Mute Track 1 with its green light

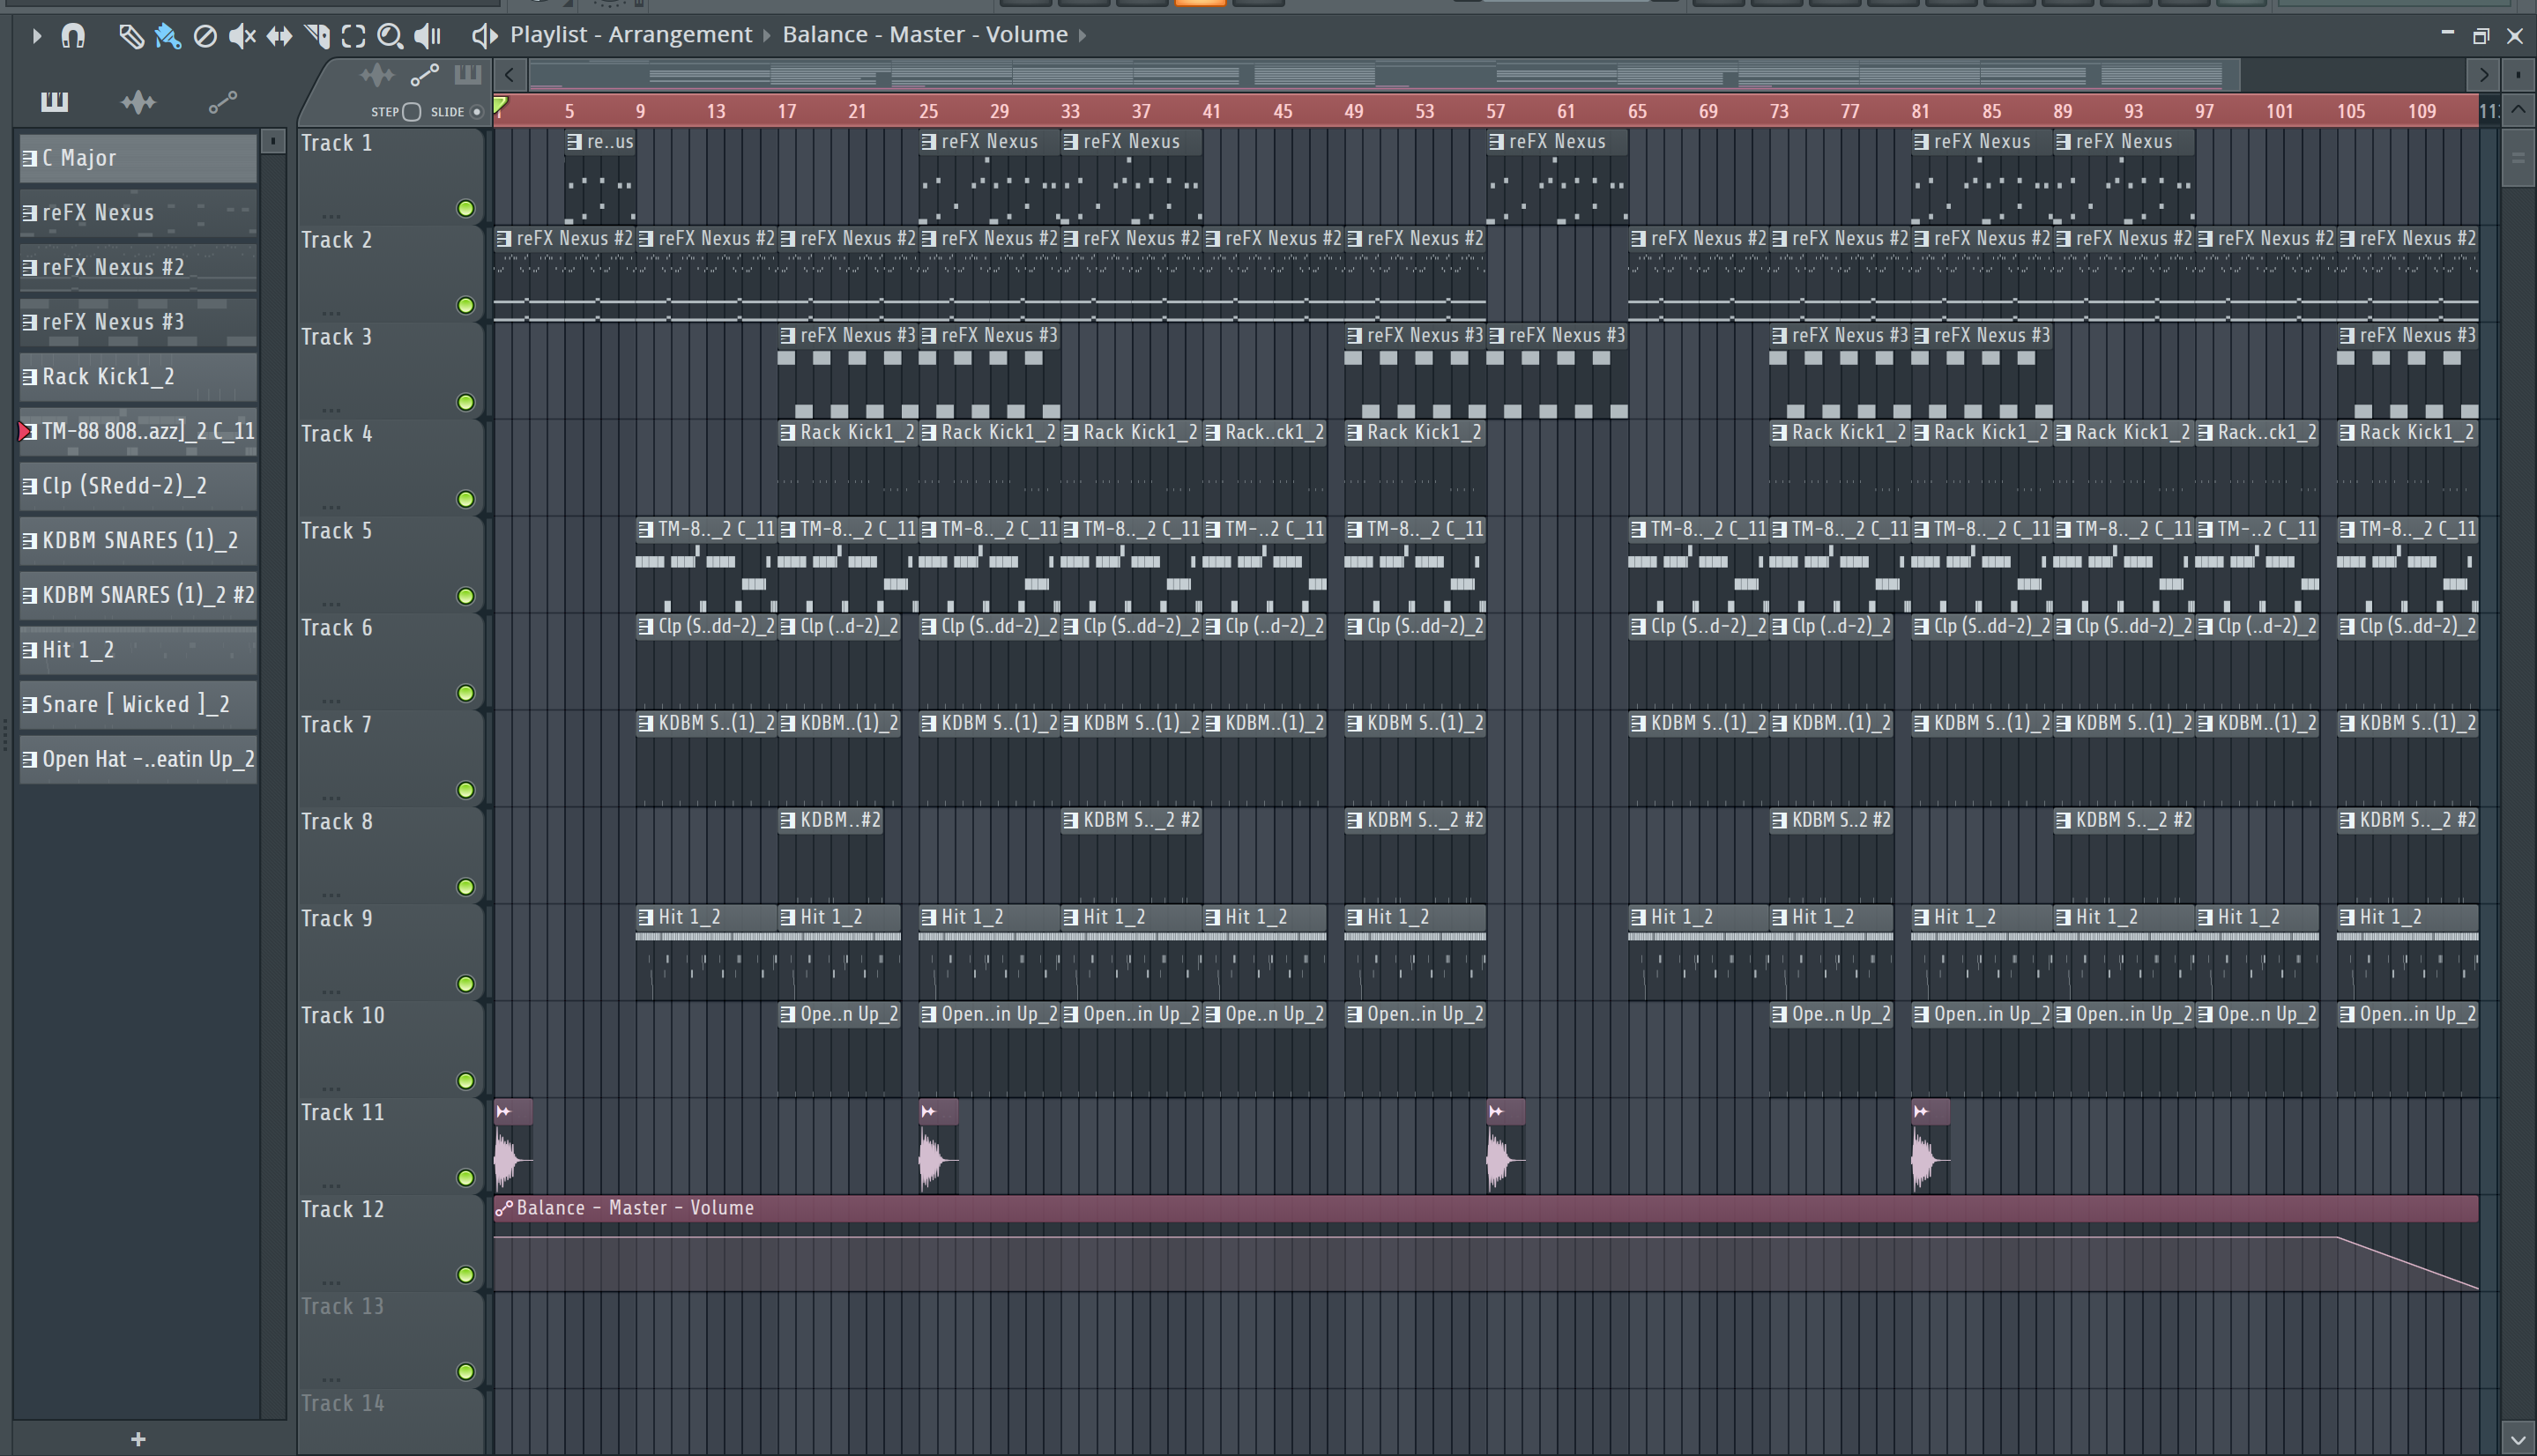[x=465, y=208]
